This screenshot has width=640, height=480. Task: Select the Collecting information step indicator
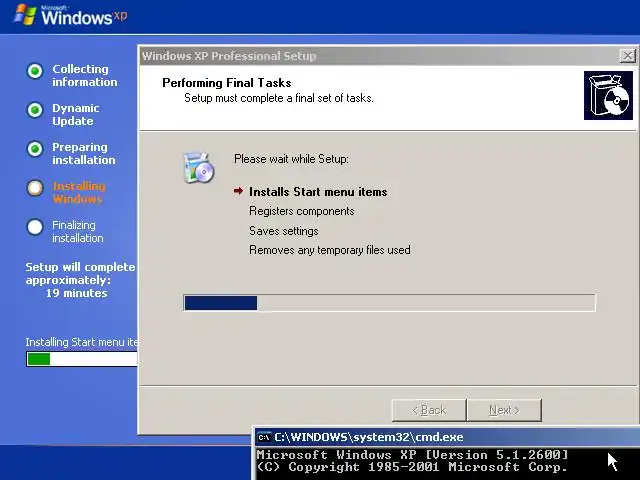coord(35,71)
